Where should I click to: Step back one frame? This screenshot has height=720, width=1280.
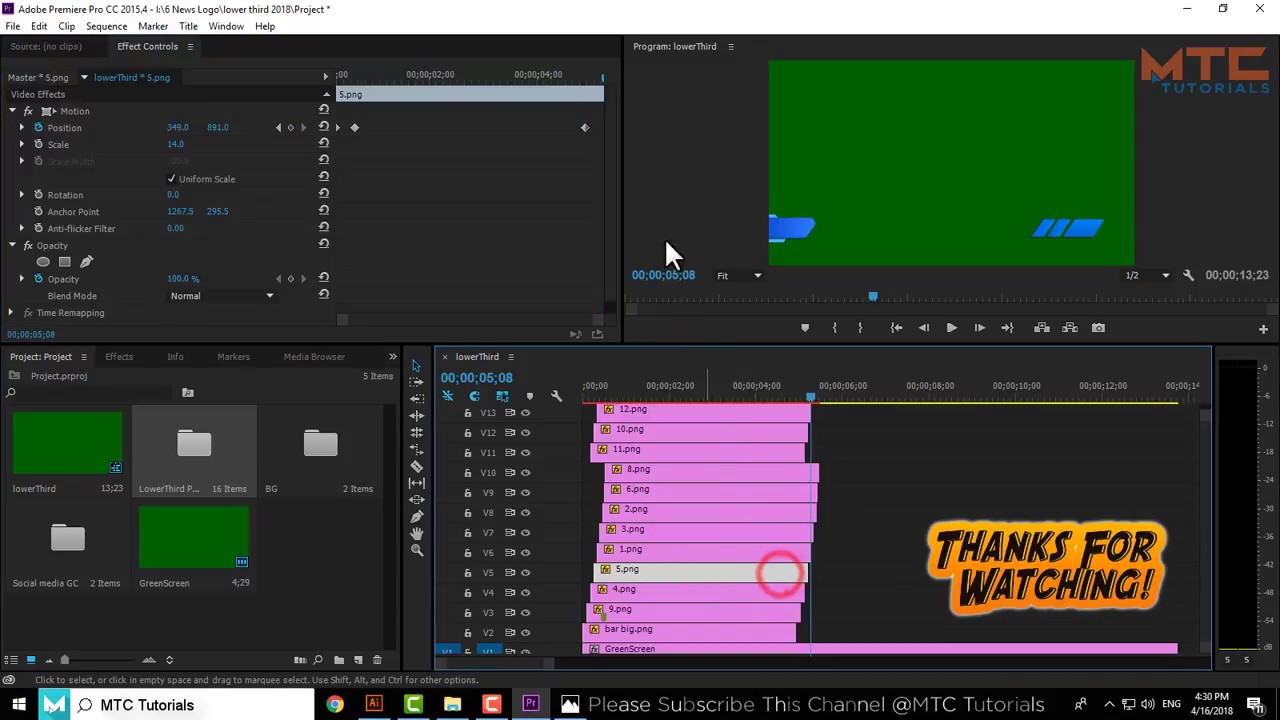click(x=924, y=328)
